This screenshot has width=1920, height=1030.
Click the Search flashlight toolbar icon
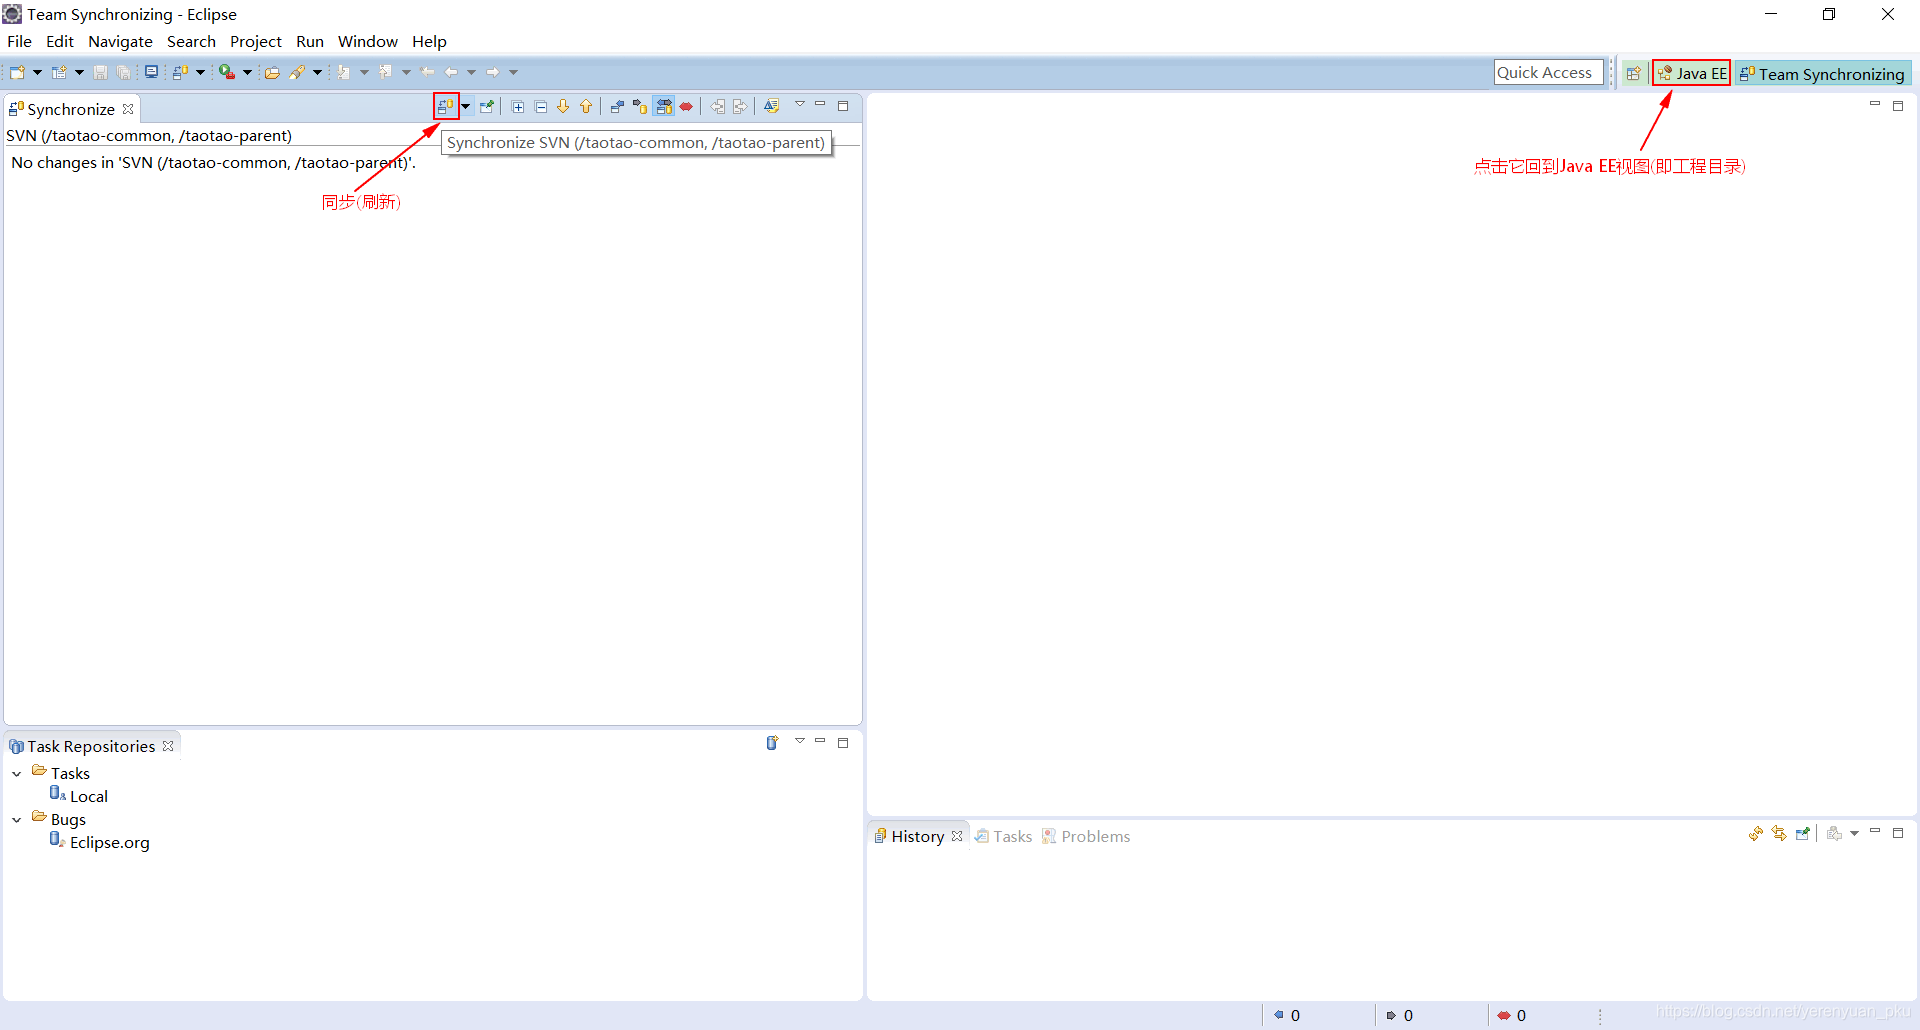tap(298, 72)
